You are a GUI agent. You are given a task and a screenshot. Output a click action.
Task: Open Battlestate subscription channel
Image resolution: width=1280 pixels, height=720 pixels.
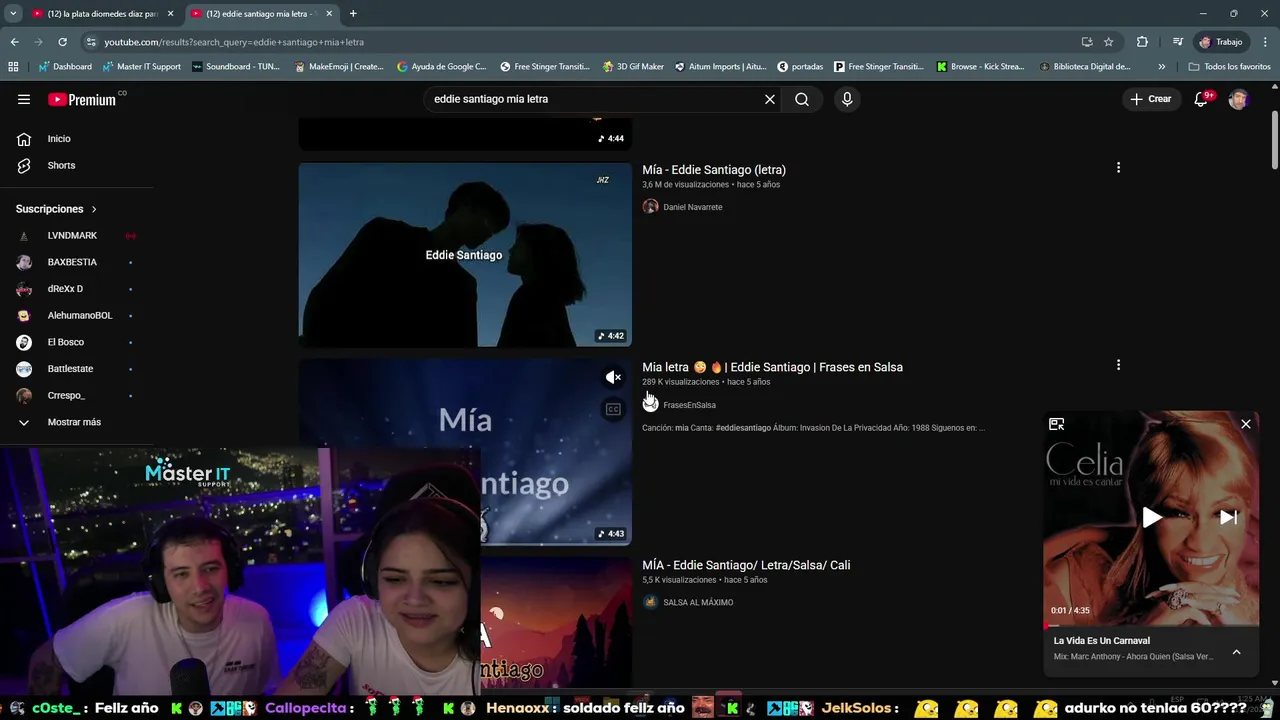70,369
